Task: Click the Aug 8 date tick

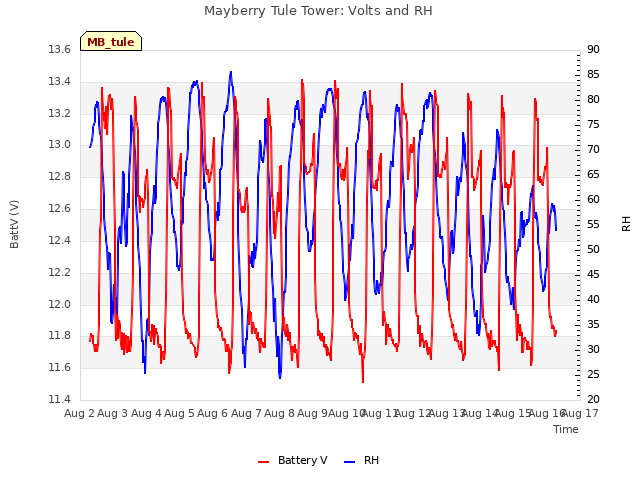Action: [x=279, y=413]
